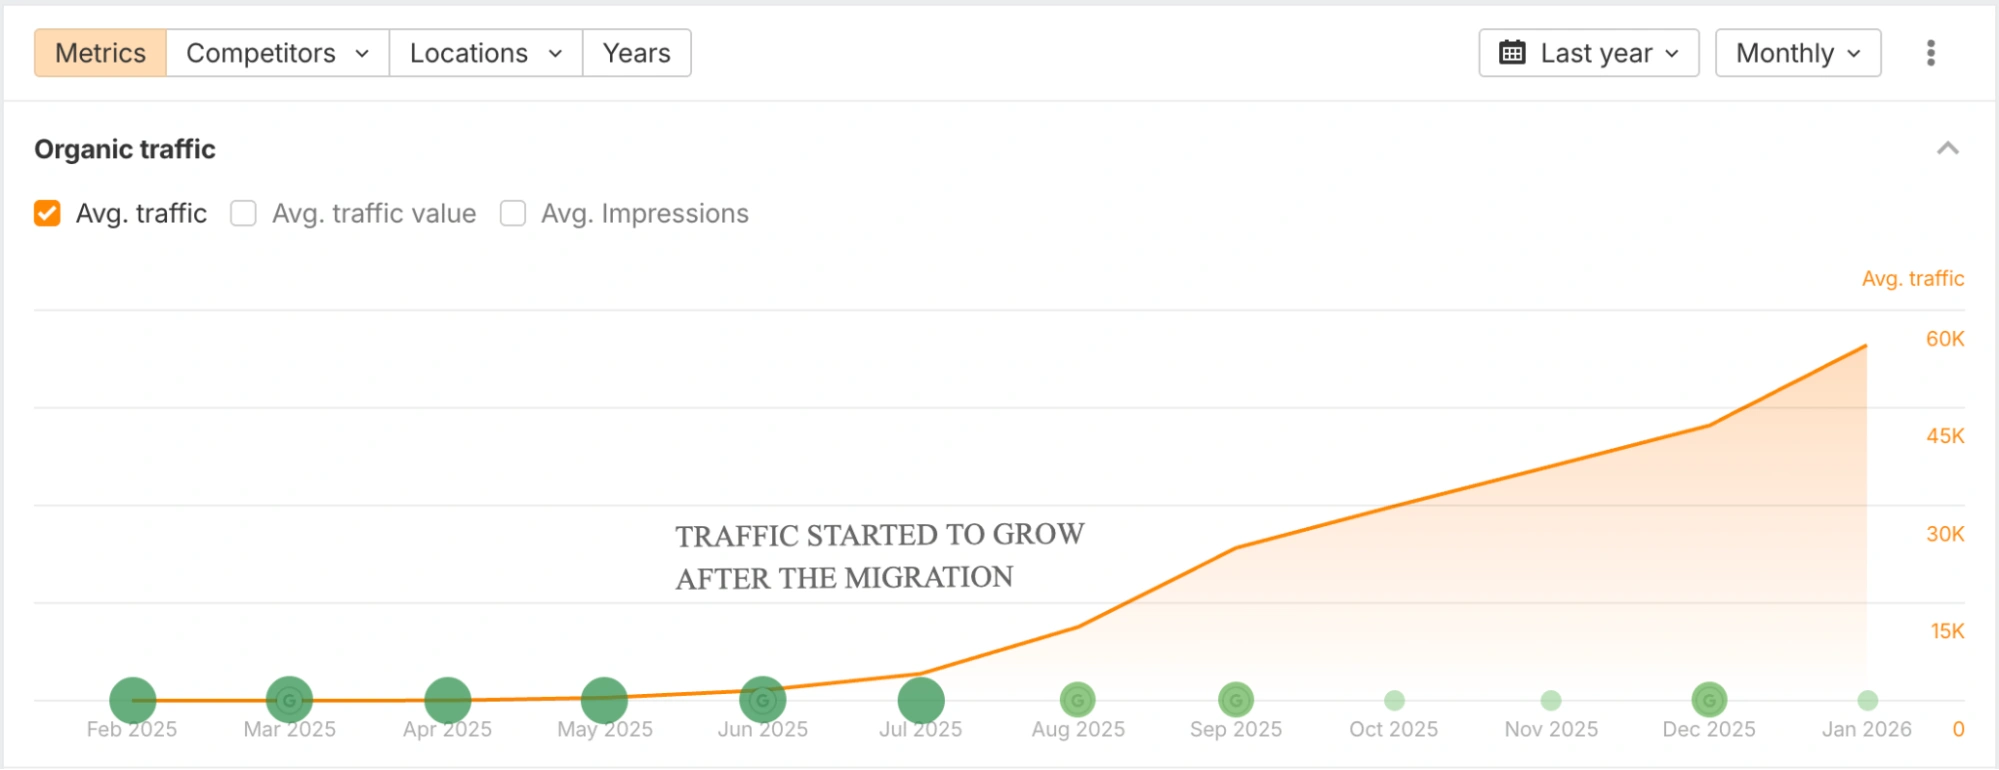
Task: Select the Google update marker at Mar 2025
Action: [288, 699]
